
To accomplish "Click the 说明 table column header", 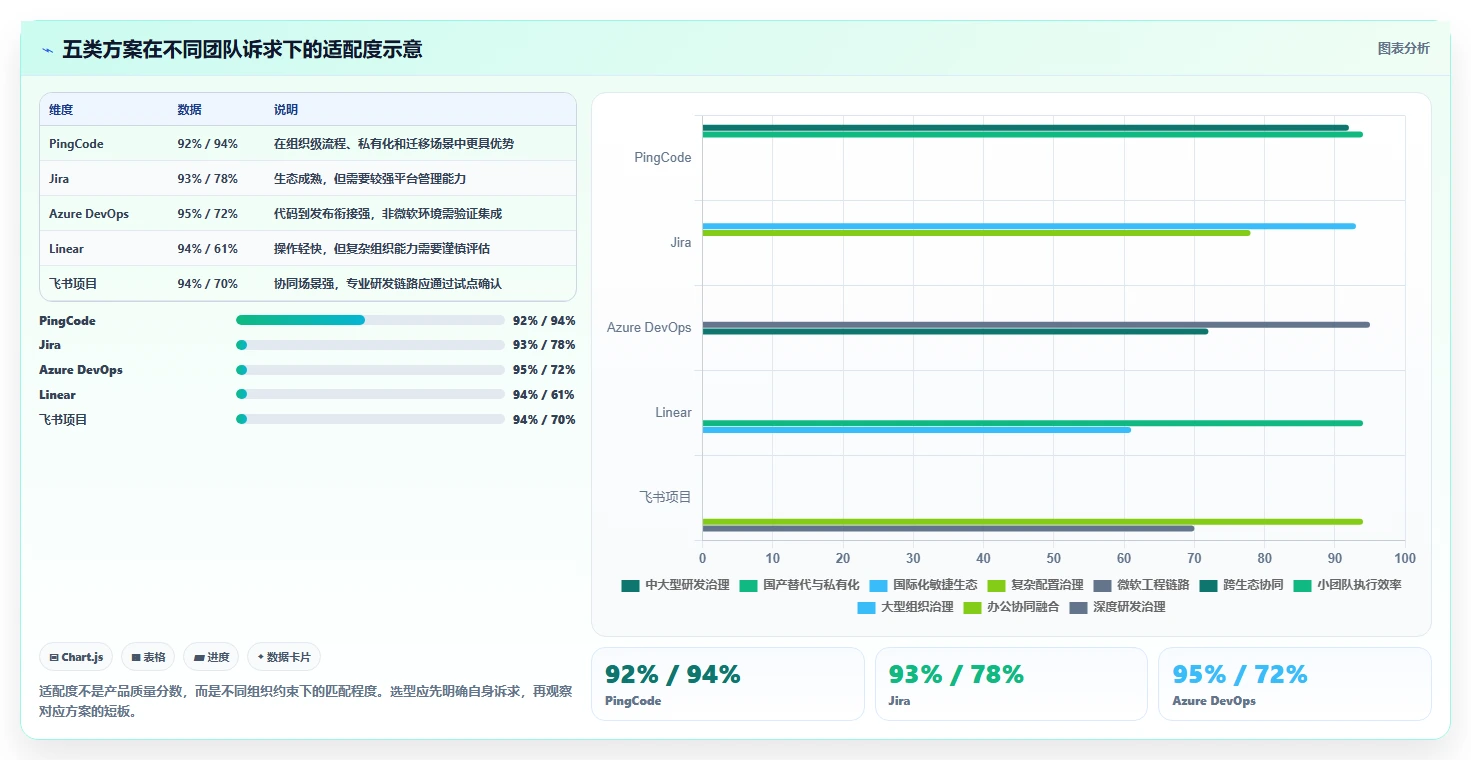I will pyautogui.click(x=286, y=110).
